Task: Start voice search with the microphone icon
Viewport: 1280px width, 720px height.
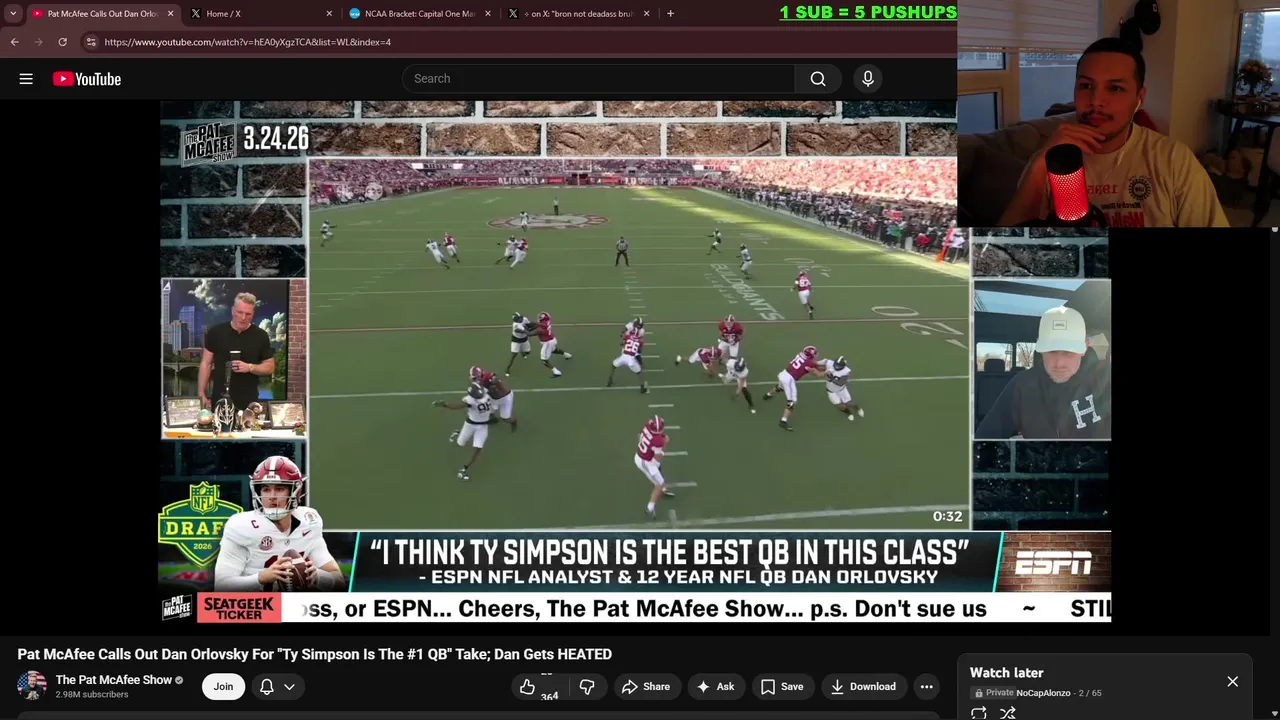Action: pyautogui.click(x=868, y=79)
